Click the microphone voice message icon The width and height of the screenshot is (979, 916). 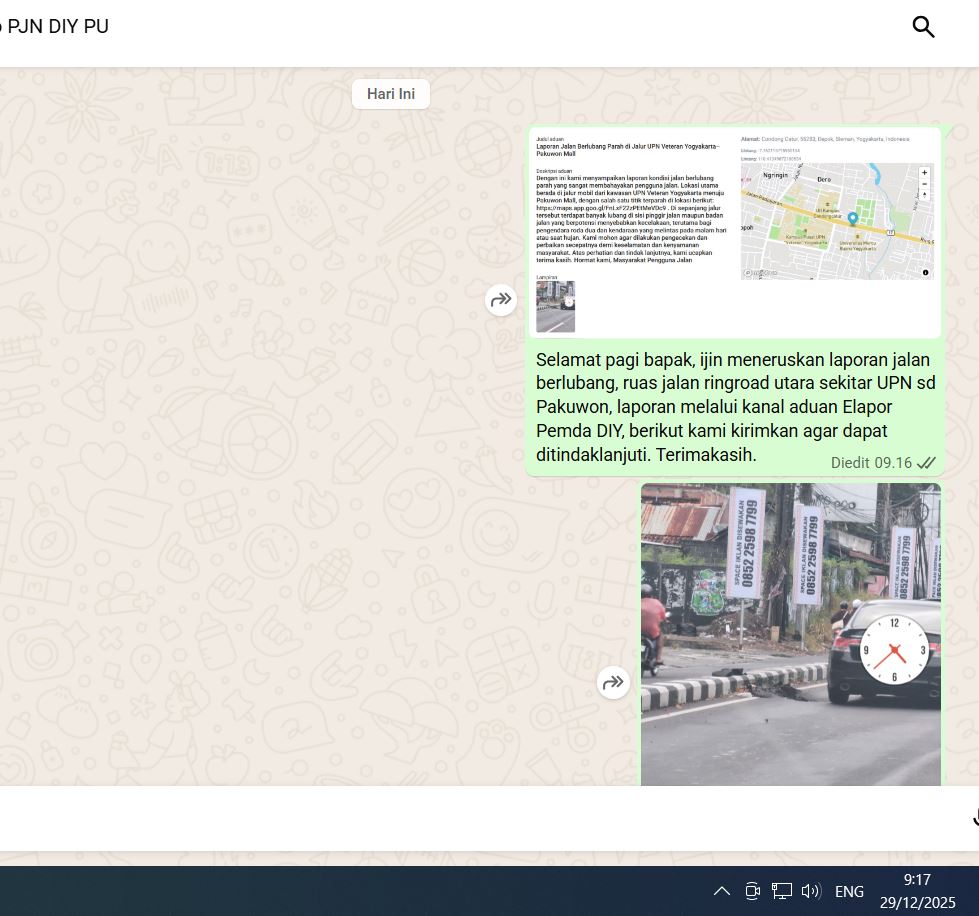point(974,817)
